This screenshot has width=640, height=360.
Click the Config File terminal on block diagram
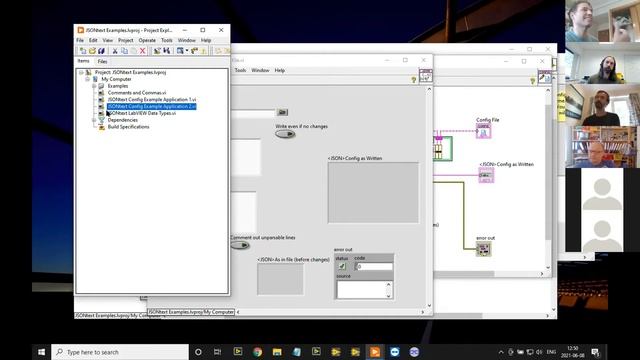coord(483,131)
